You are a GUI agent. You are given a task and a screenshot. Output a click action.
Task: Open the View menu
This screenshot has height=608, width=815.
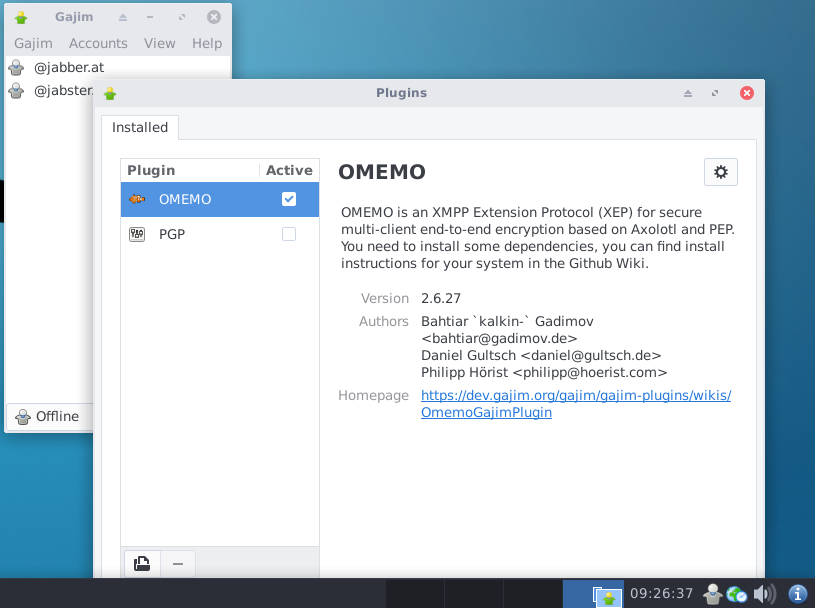pyautogui.click(x=160, y=43)
